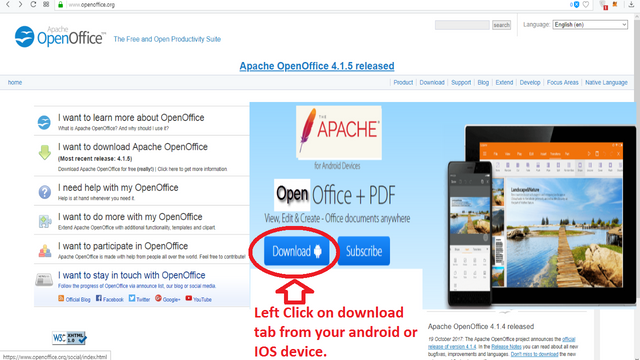Click the Apache OpenOffice 4.1.4 released heading
The image size is (640, 360).
481,327
